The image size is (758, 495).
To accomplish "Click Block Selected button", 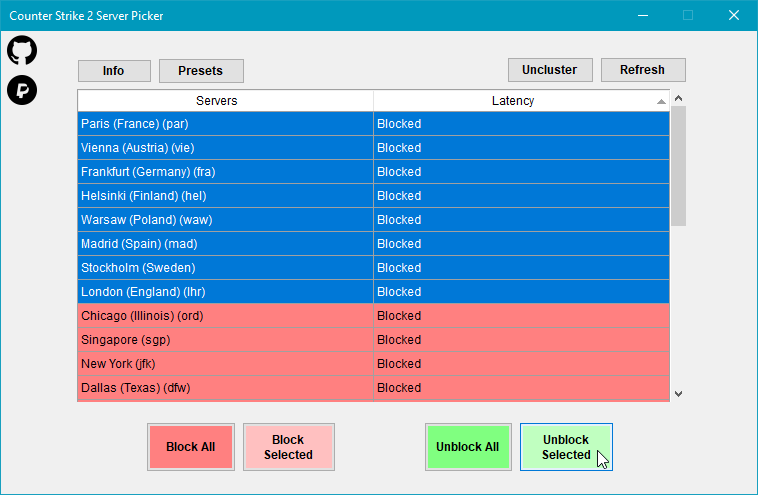I will [289, 447].
